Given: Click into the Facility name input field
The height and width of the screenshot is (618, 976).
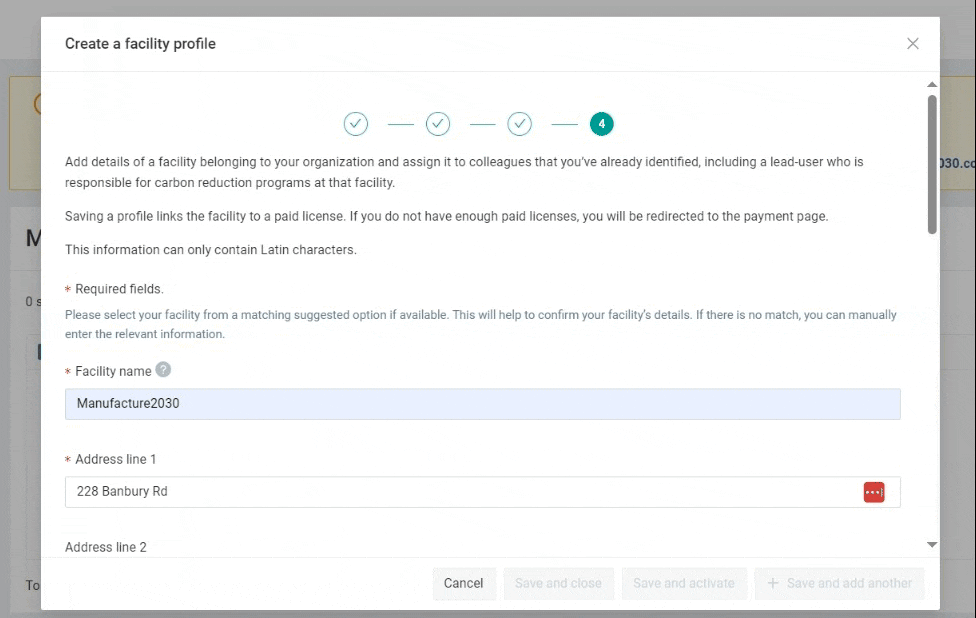Looking at the screenshot, I should [x=482, y=404].
